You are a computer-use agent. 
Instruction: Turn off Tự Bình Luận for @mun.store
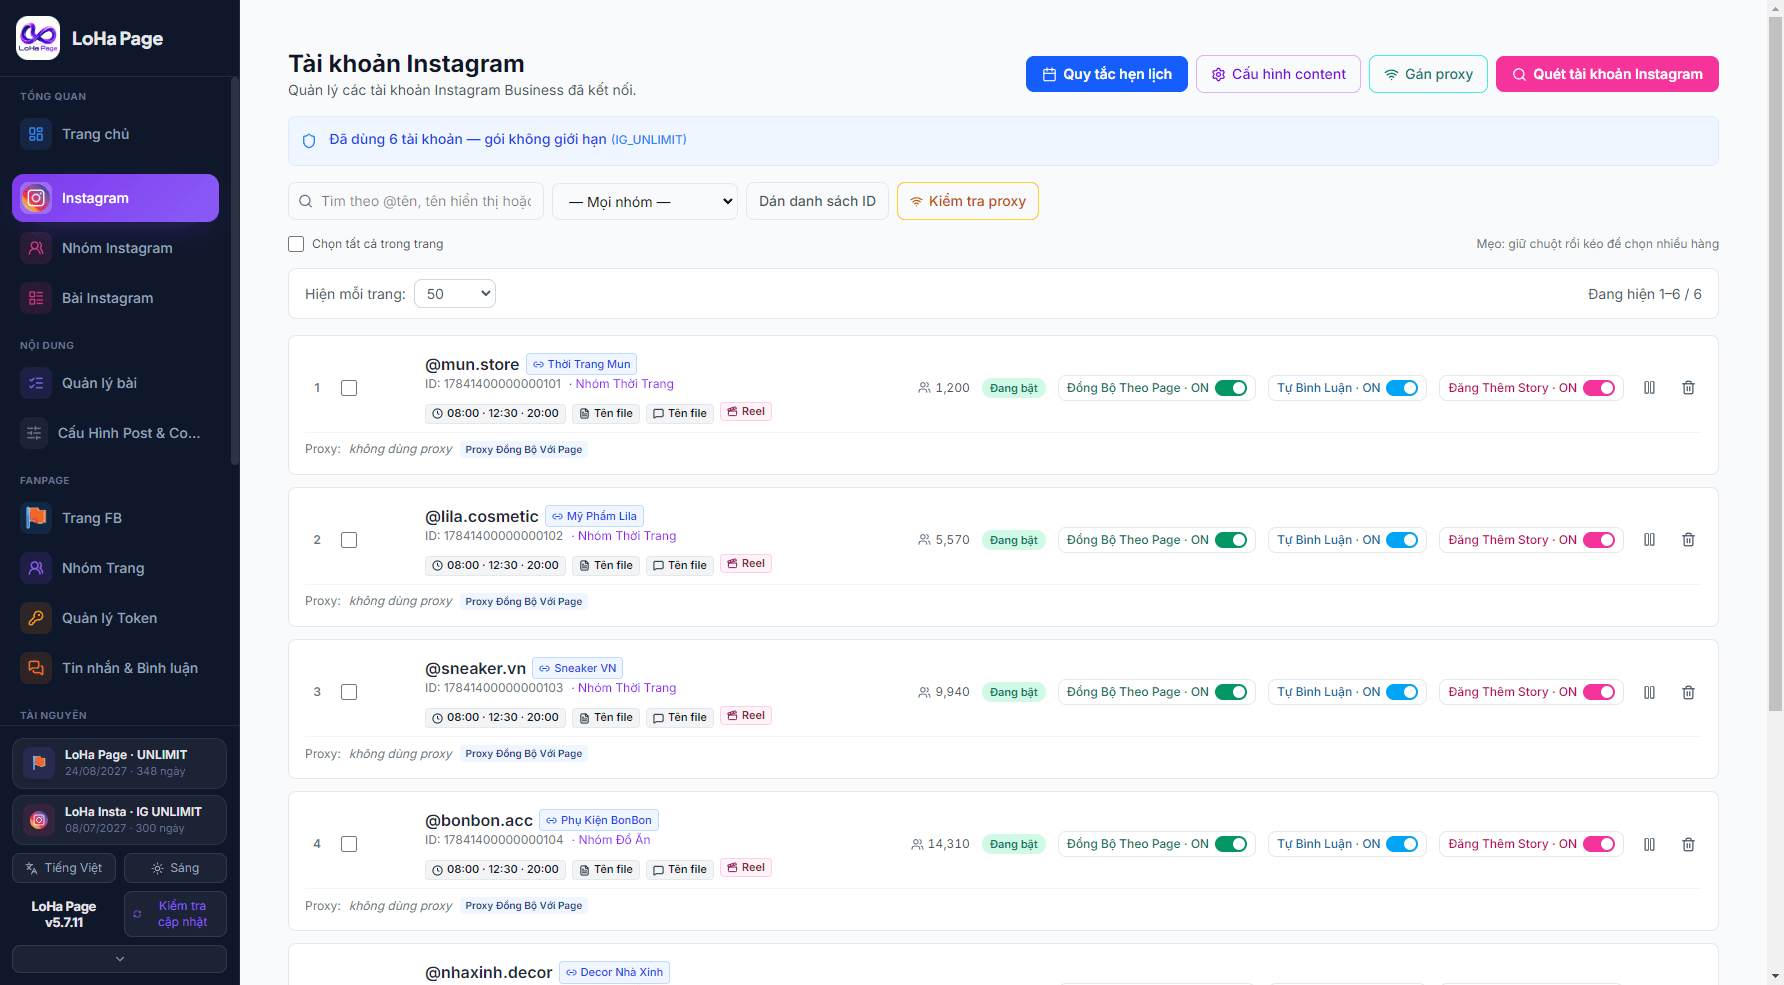coord(1402,388)
